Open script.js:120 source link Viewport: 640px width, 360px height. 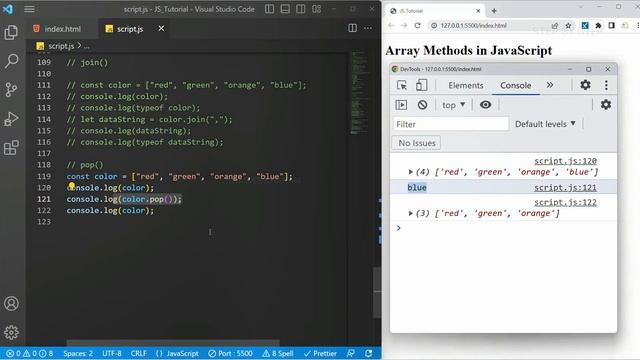(x=565, y=161)
